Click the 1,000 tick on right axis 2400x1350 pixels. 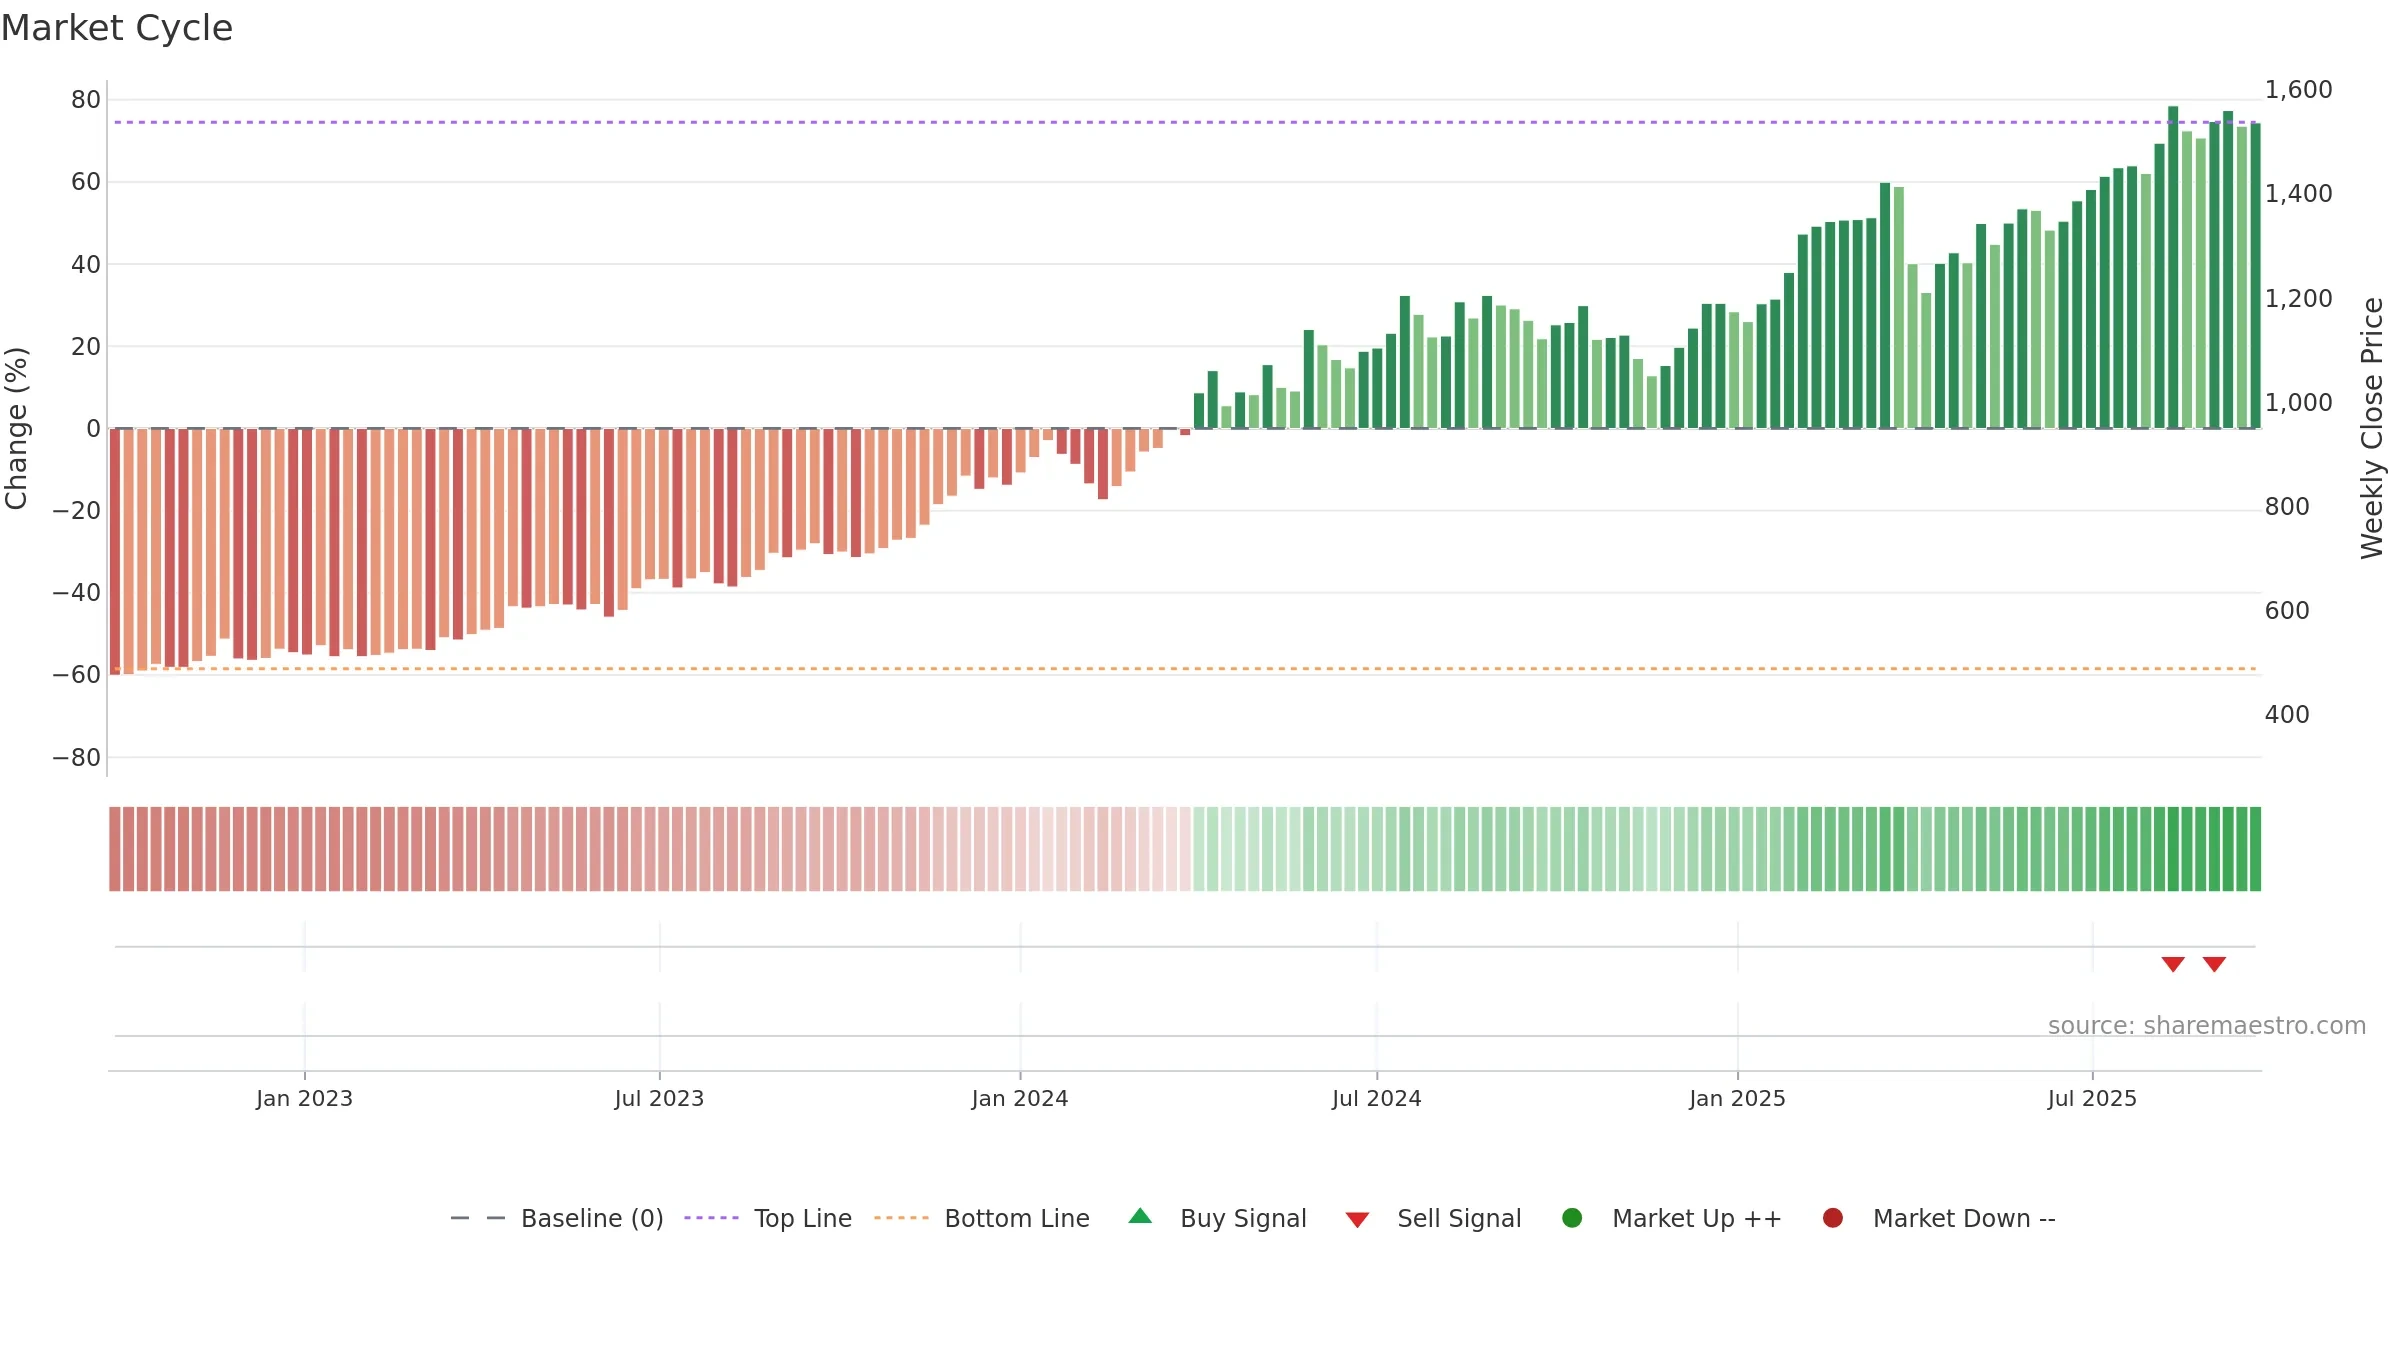2298,403
